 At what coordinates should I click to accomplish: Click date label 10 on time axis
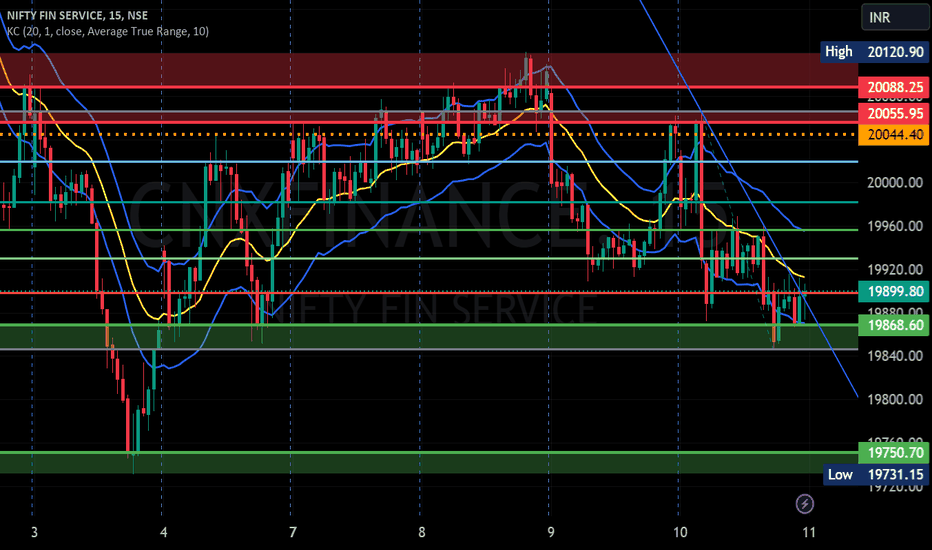(x=680, y=532)
